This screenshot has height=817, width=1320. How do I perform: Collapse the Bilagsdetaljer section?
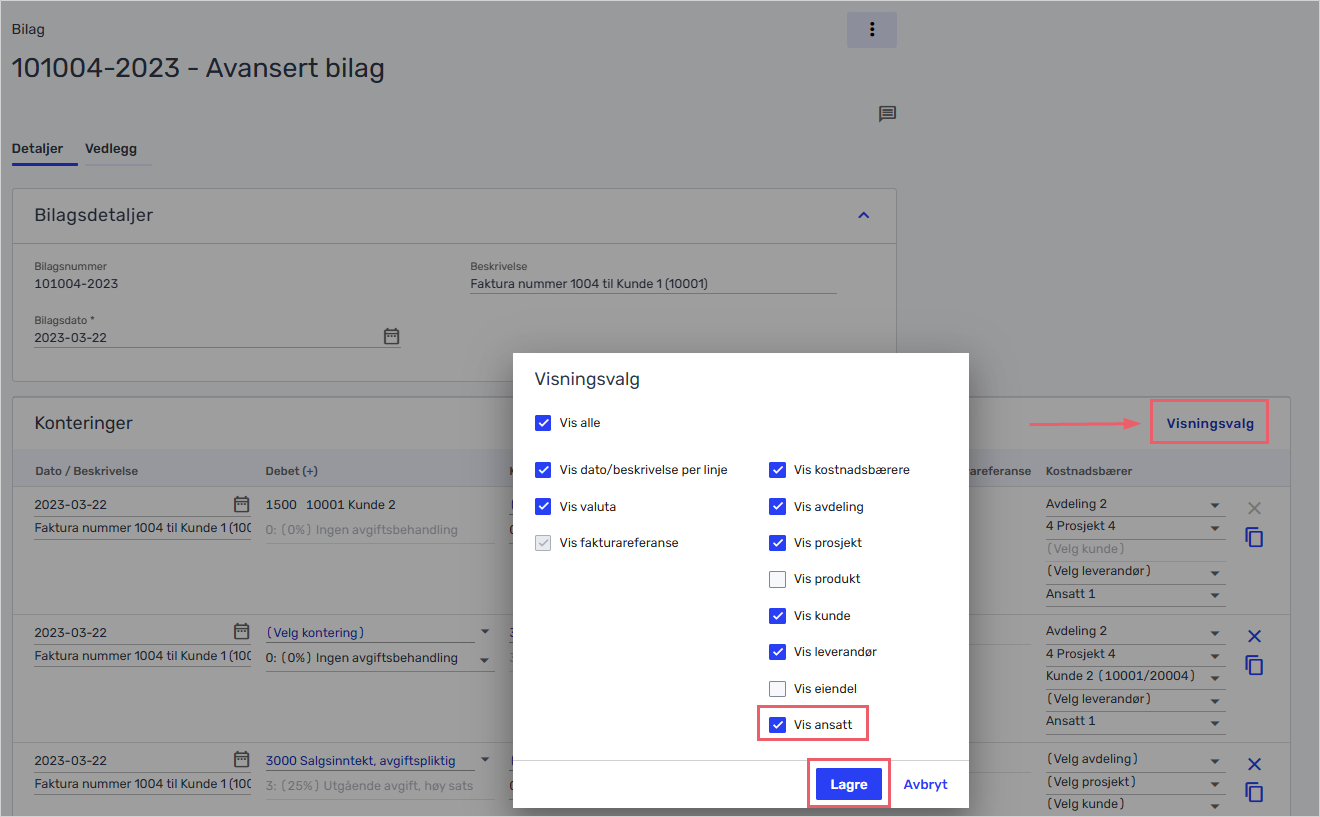point(865,215)
